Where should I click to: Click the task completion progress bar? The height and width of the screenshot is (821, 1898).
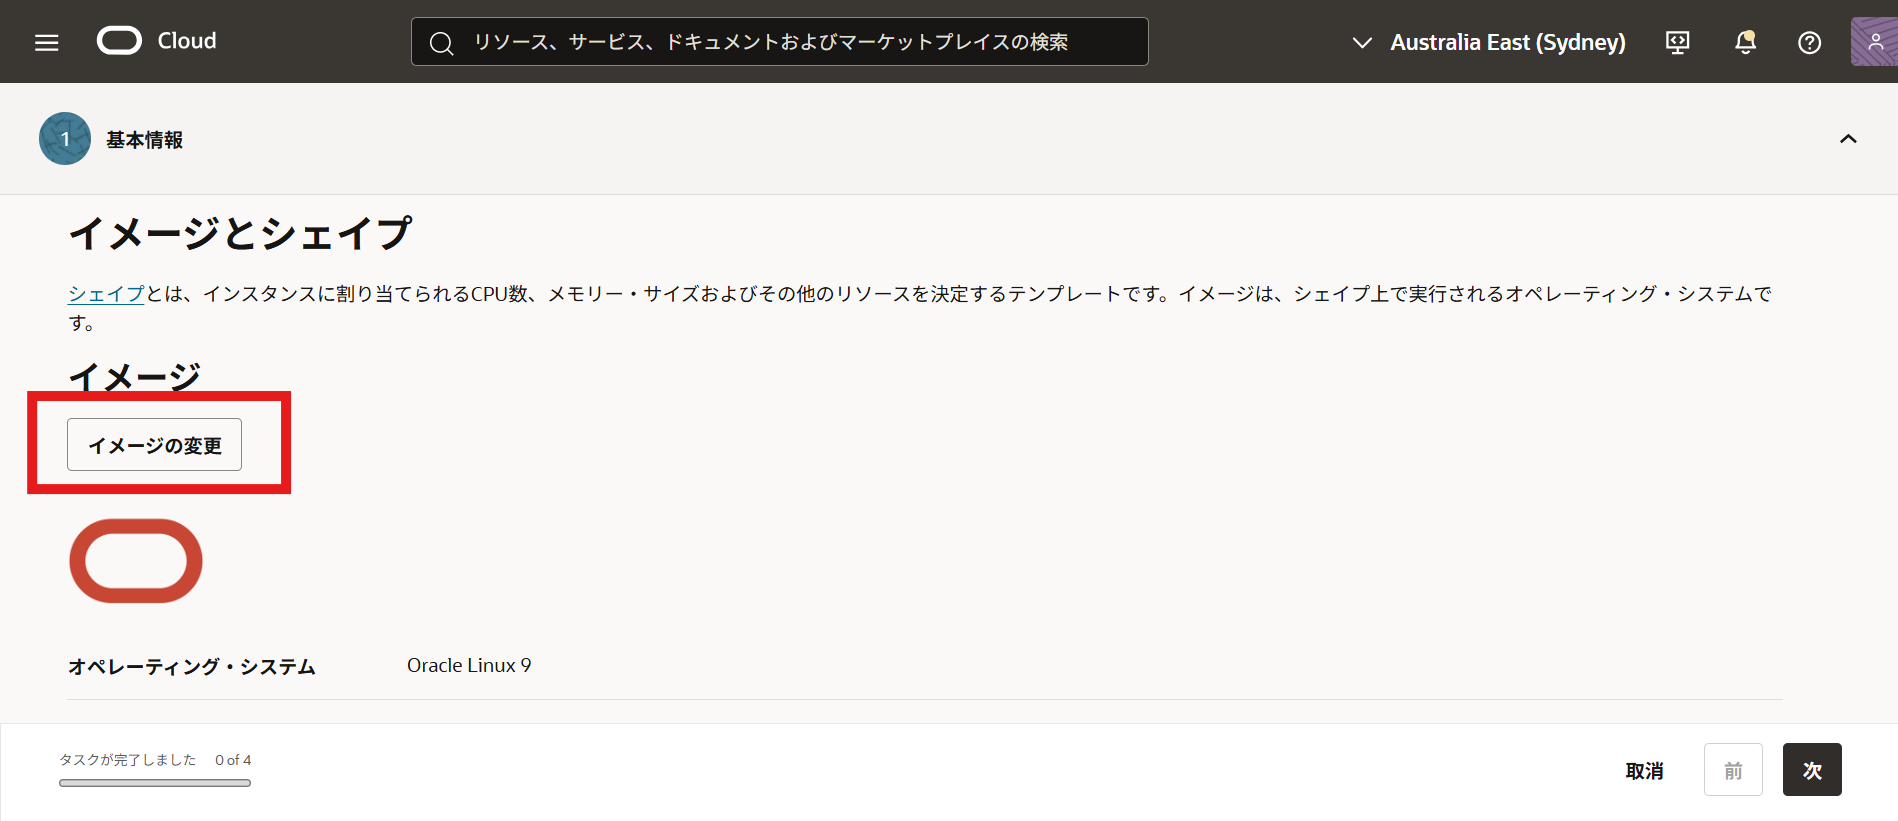point(155,783)
